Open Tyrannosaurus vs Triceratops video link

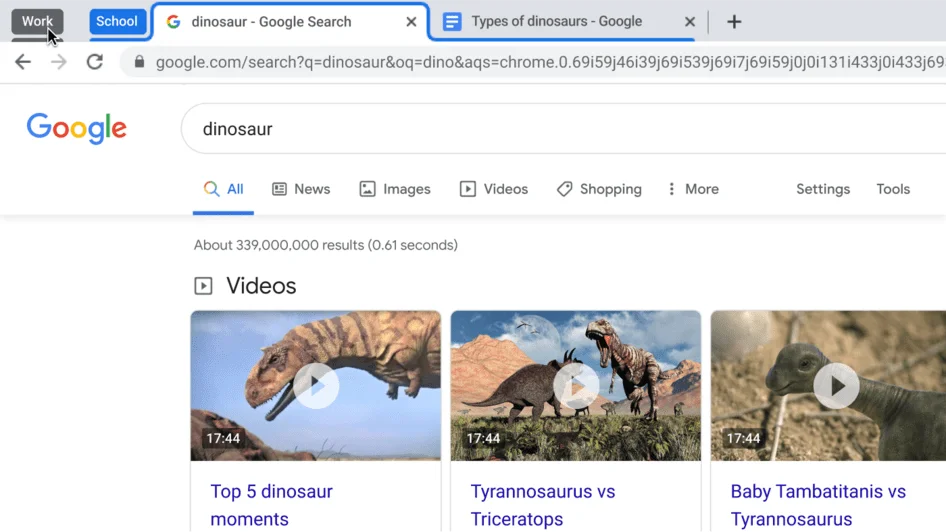point(543,505)
